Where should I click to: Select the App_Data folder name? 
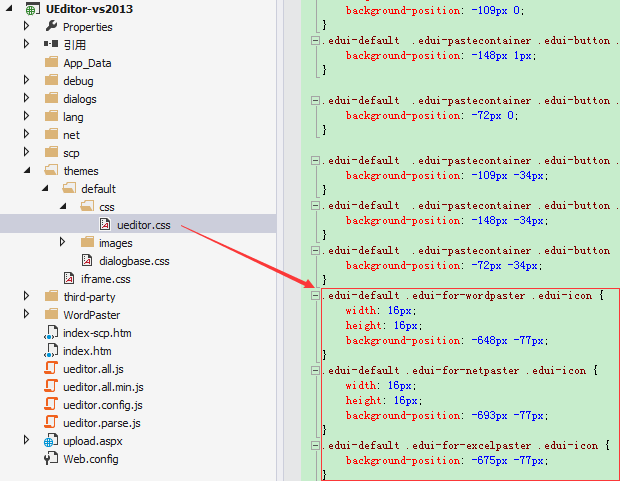(87, 63)
